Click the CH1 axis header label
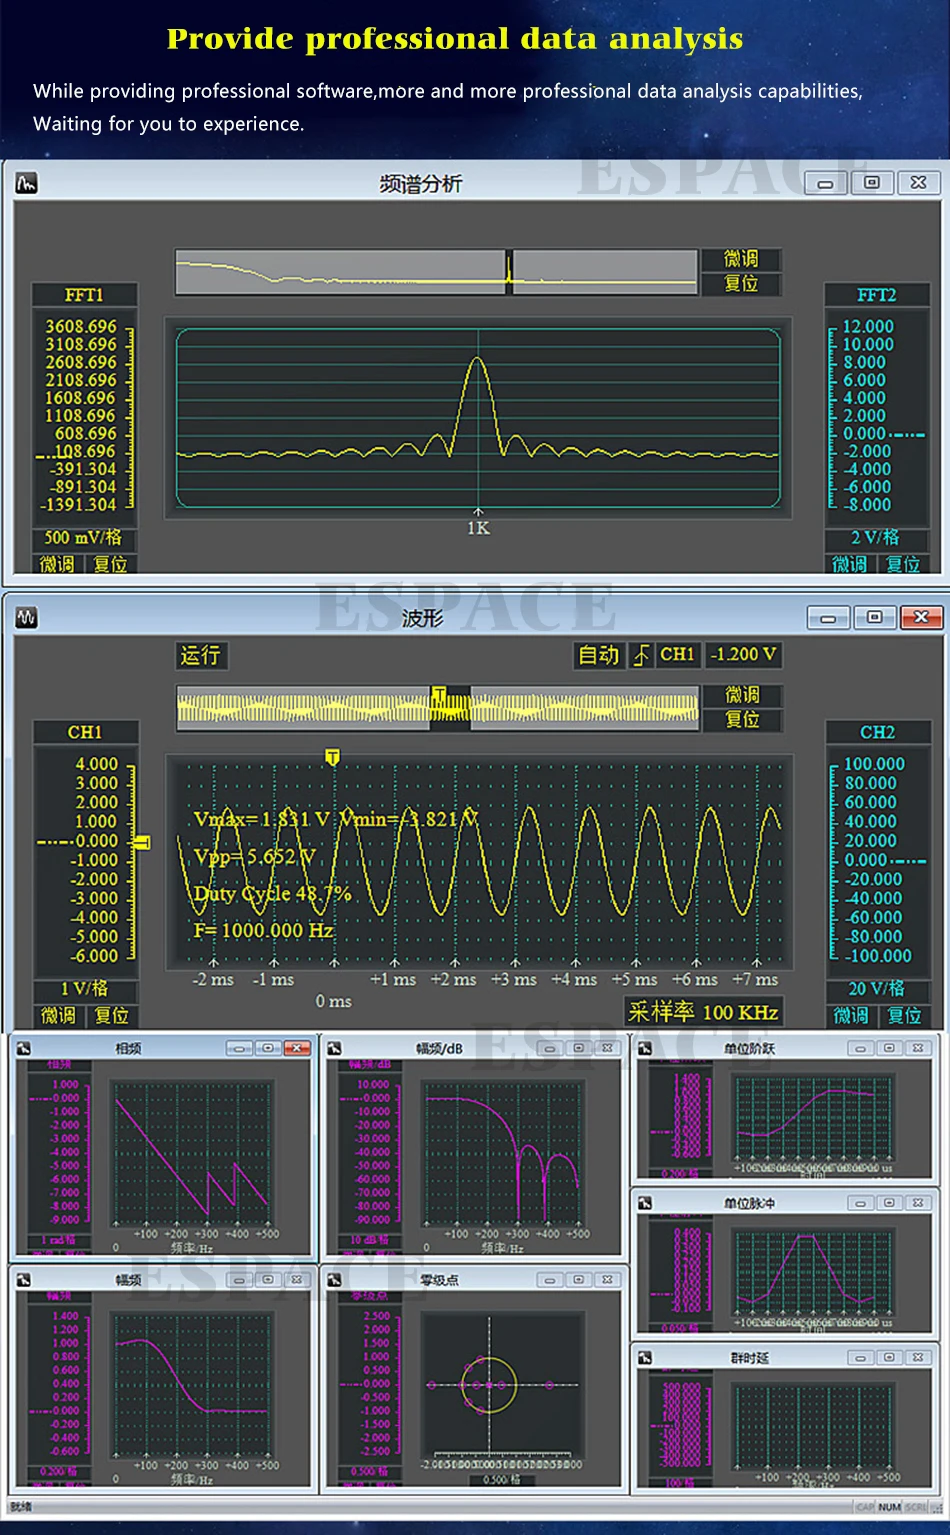The width and height of the screenshot is (950, 1535). tap(85, 733)
